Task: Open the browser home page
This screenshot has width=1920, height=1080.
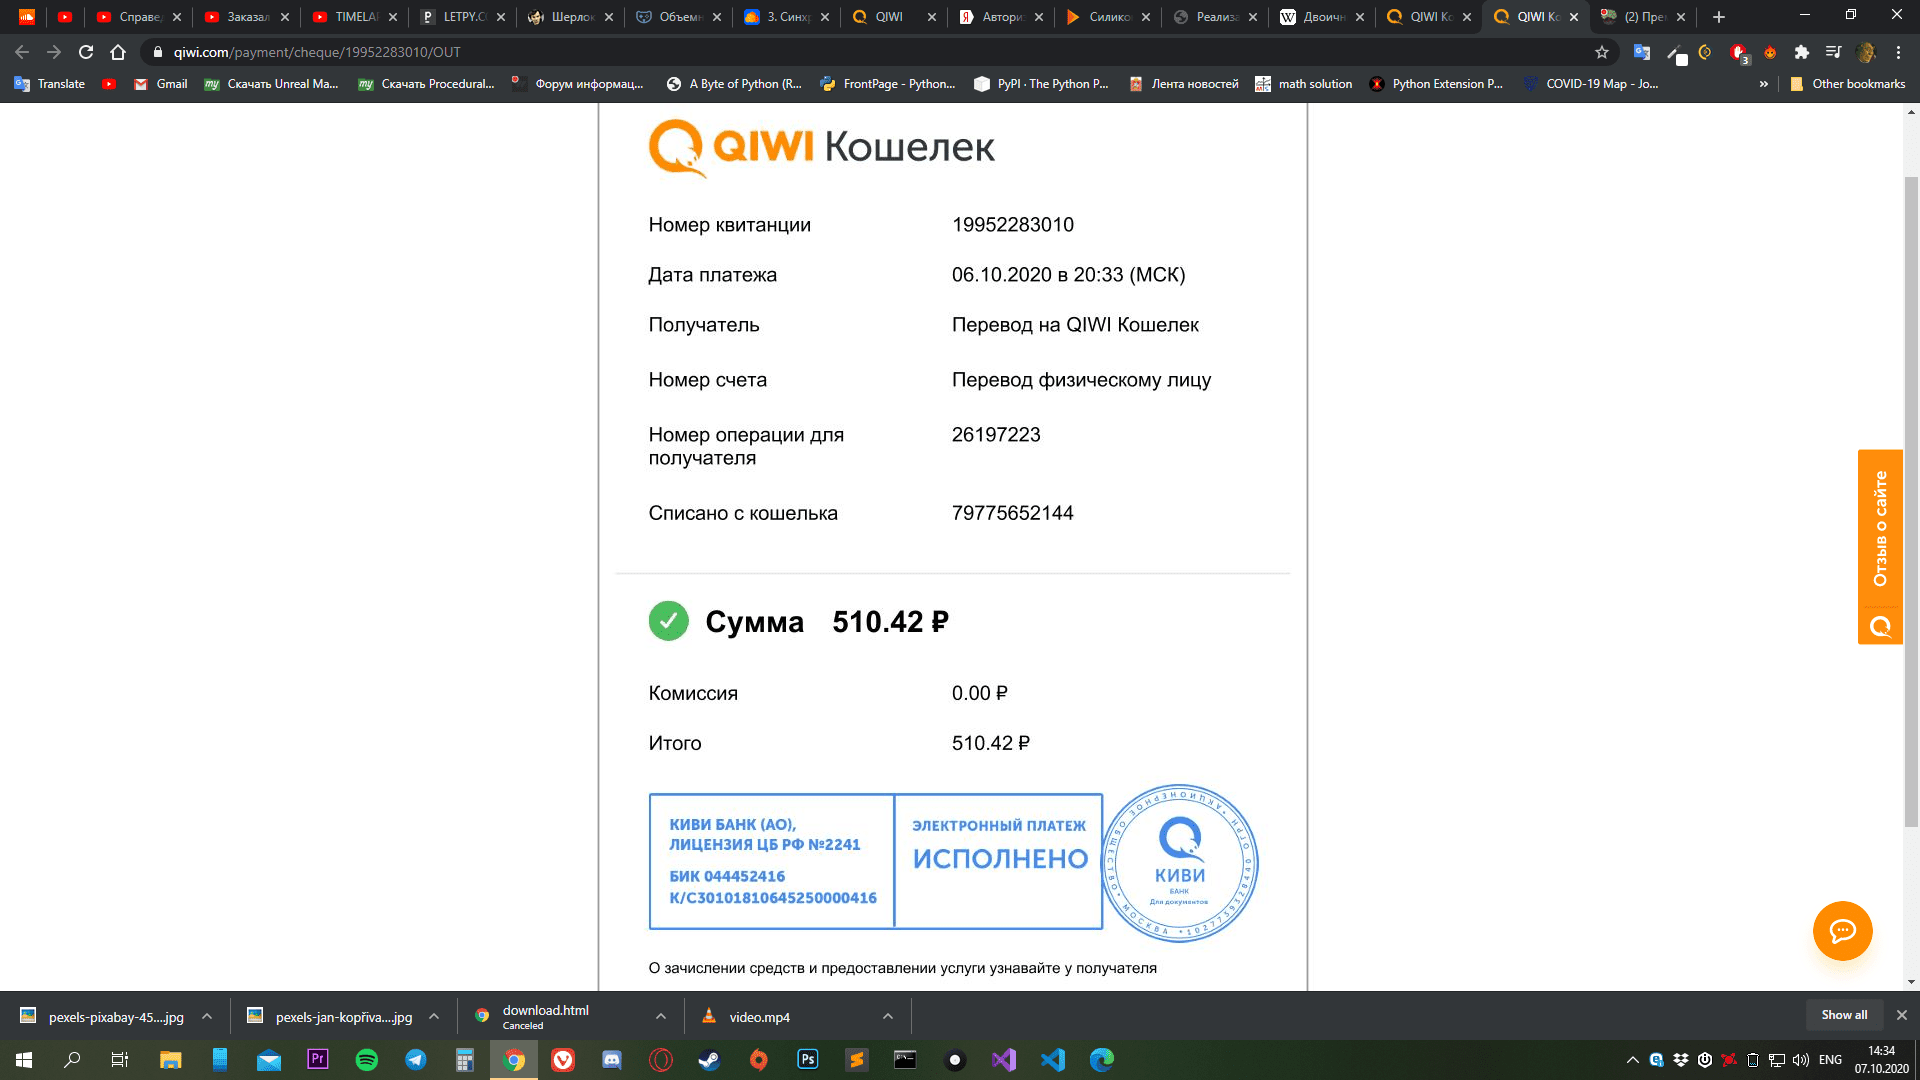Action: click(118, 52)
